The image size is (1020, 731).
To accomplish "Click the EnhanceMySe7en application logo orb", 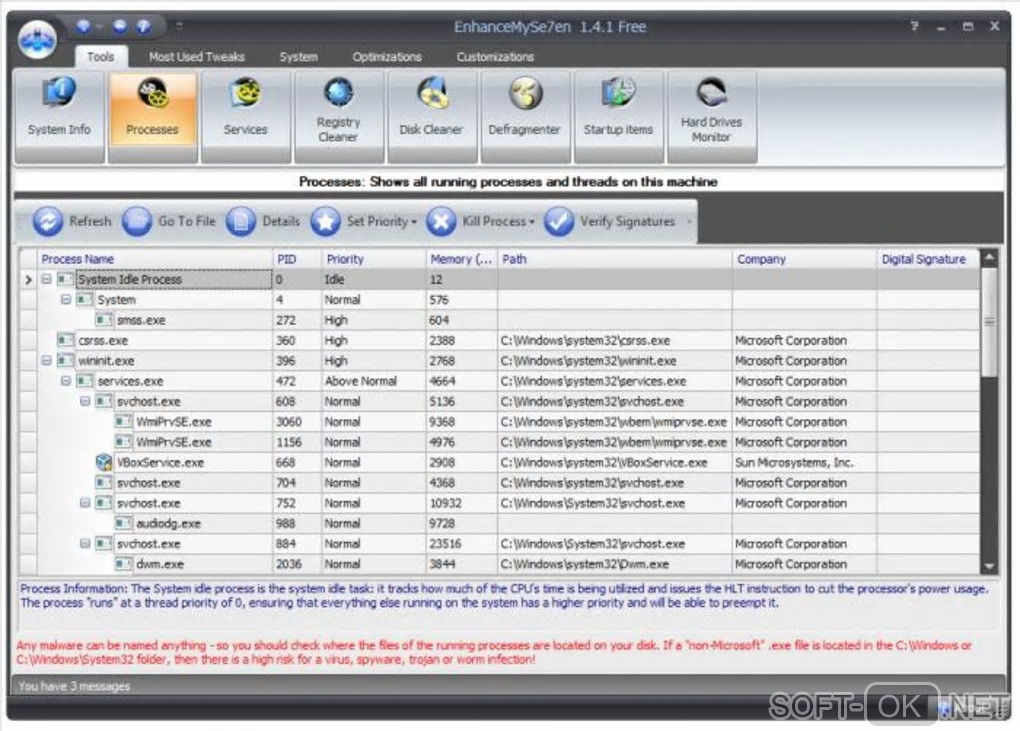I will coord(37,39).
